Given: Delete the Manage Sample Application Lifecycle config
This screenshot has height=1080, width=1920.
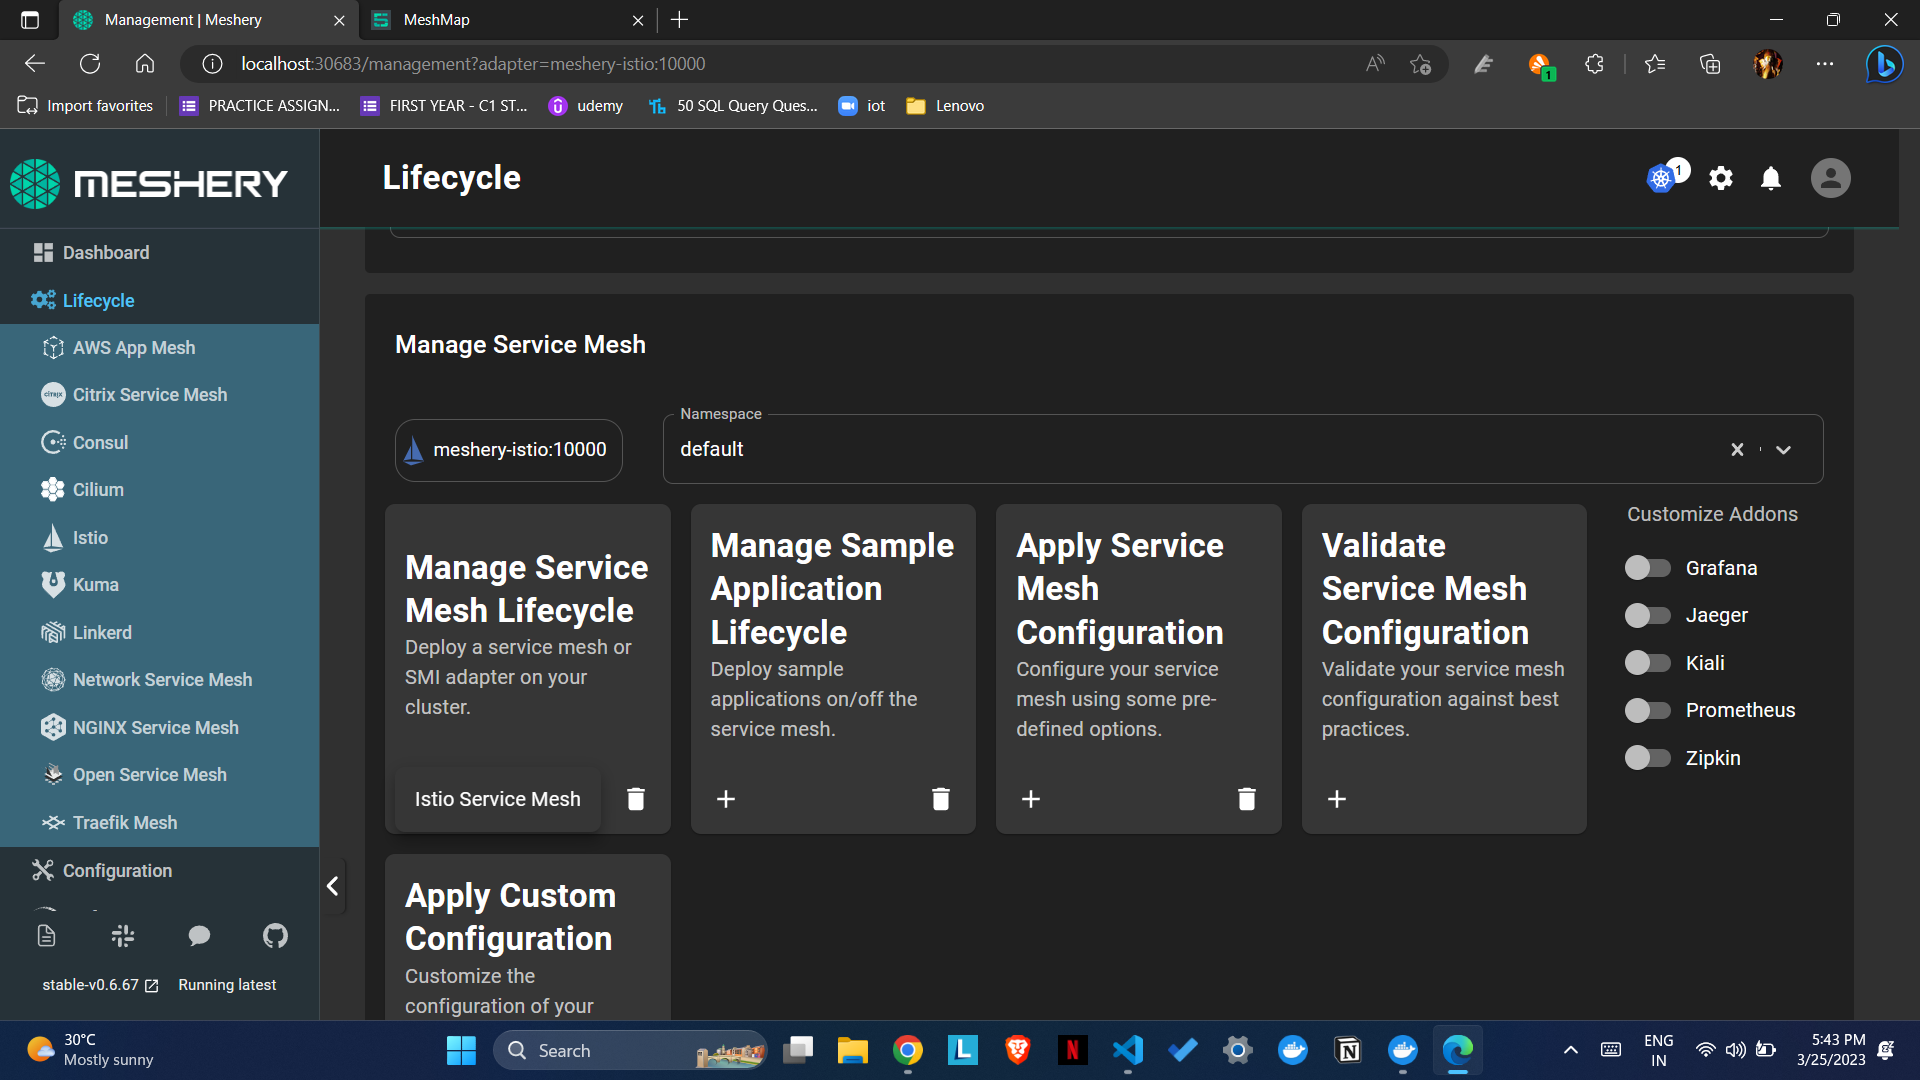Looking at the screenshot, I should click(x=940, y=799).
